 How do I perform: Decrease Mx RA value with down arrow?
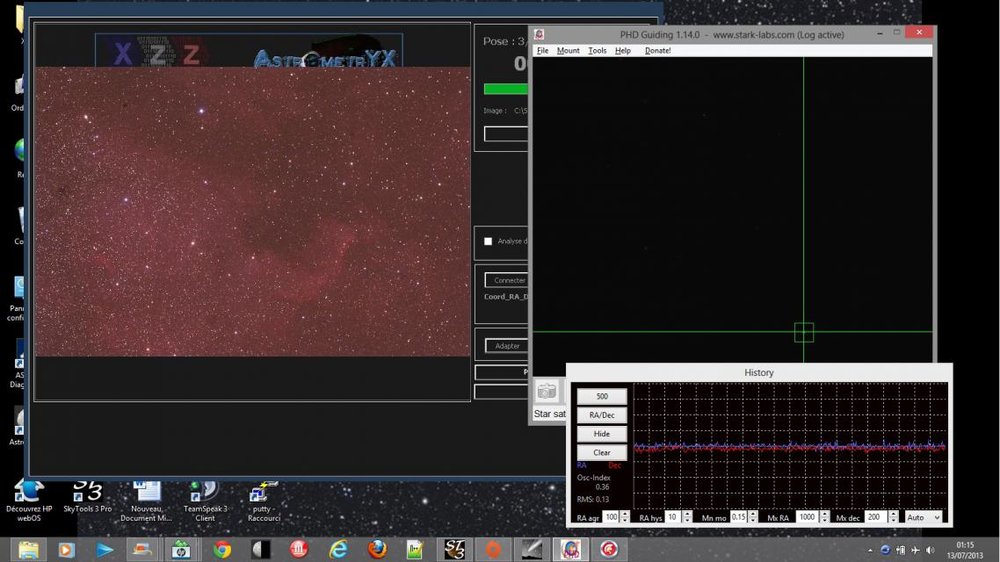point(825,521)
